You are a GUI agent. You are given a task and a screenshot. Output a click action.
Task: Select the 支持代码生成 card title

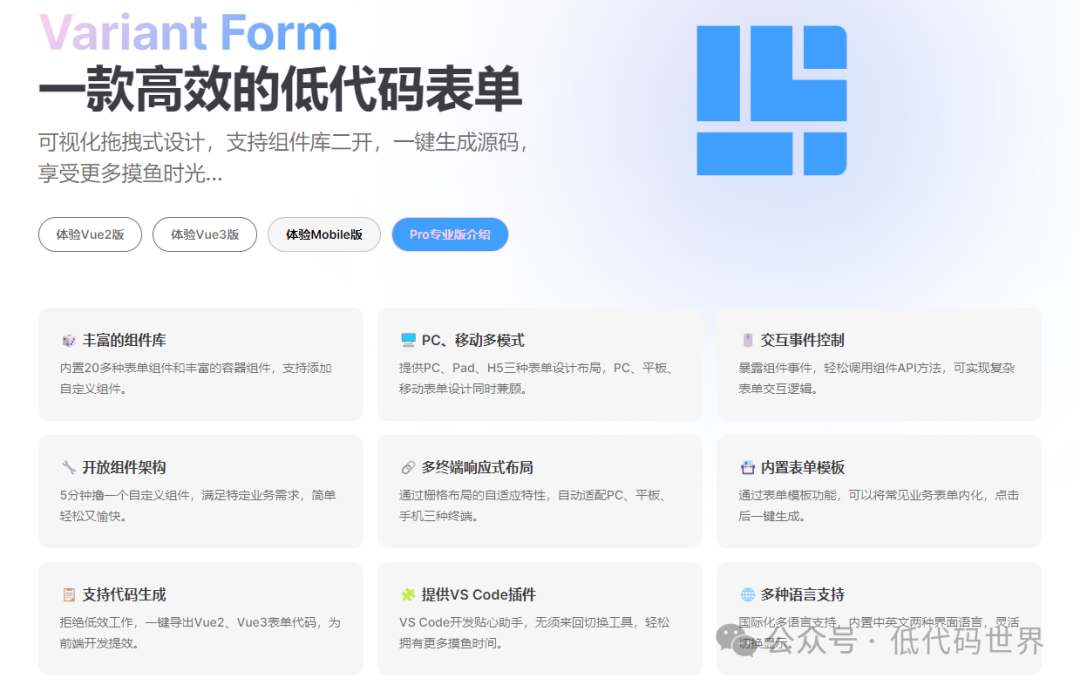point(124,595)
